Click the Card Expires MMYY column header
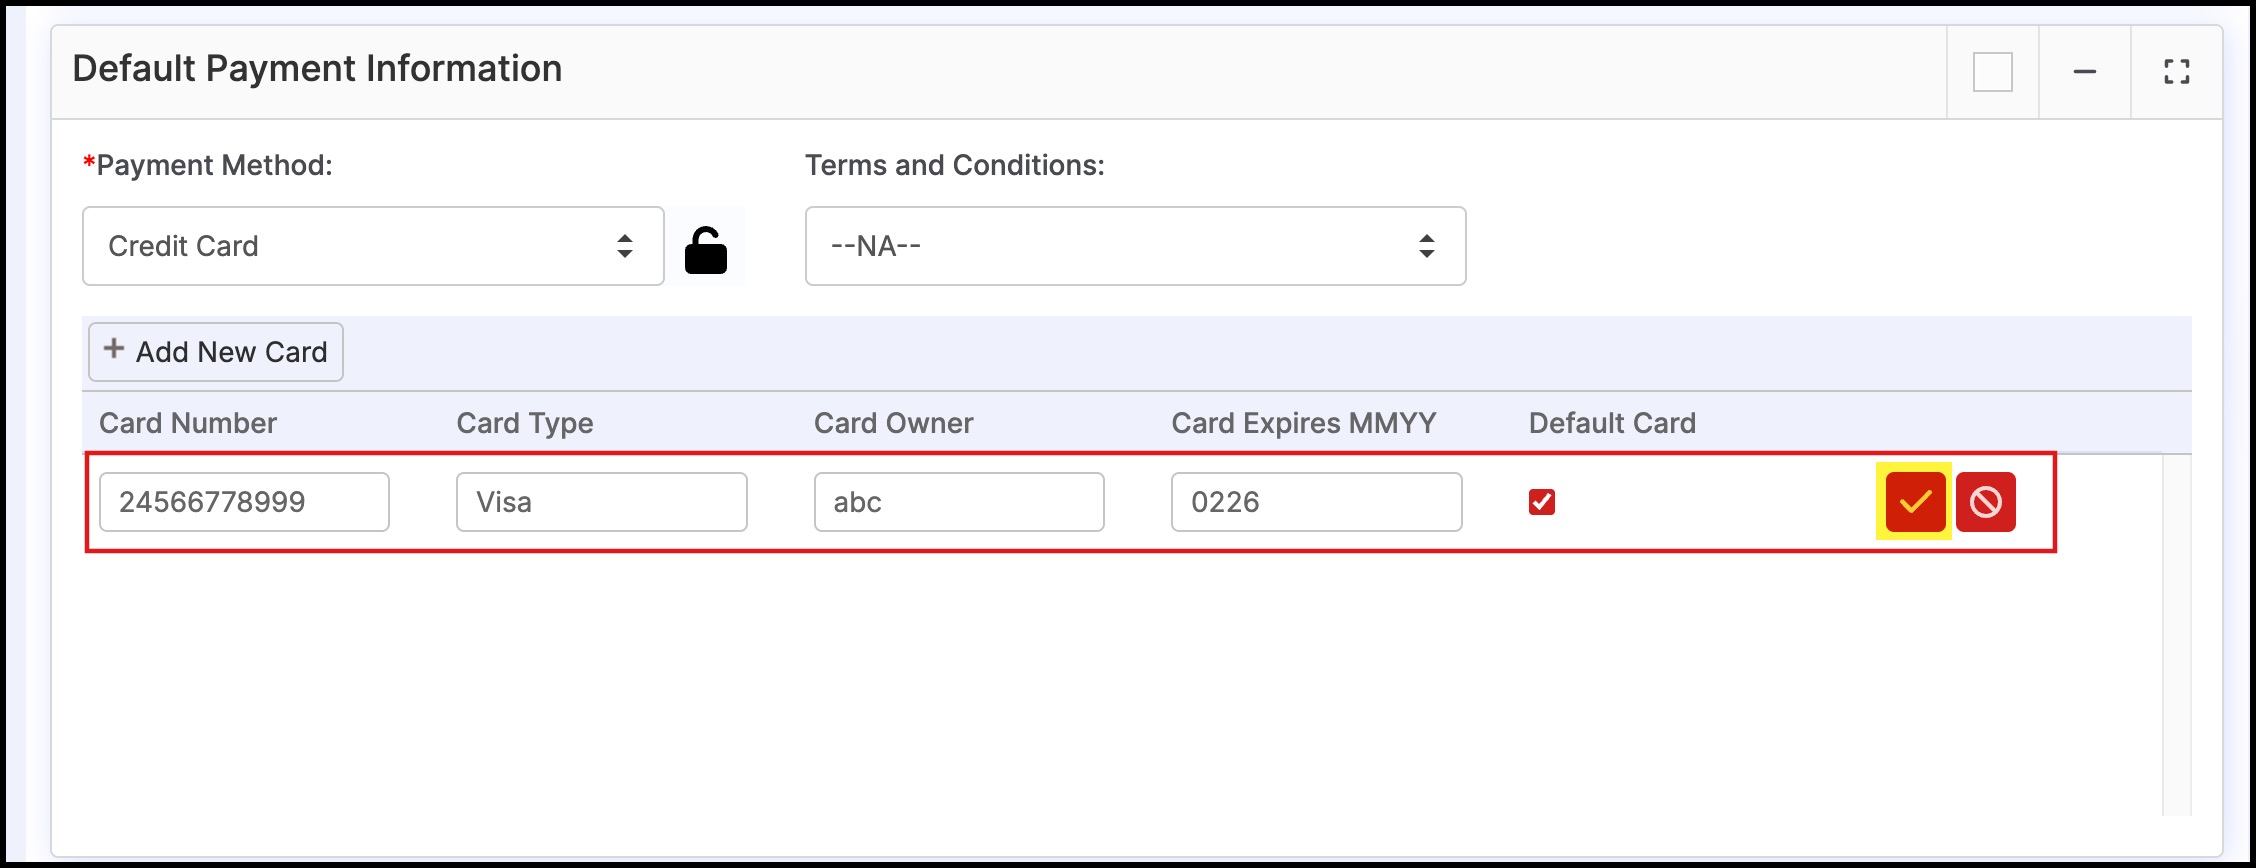 point(1304,423)
